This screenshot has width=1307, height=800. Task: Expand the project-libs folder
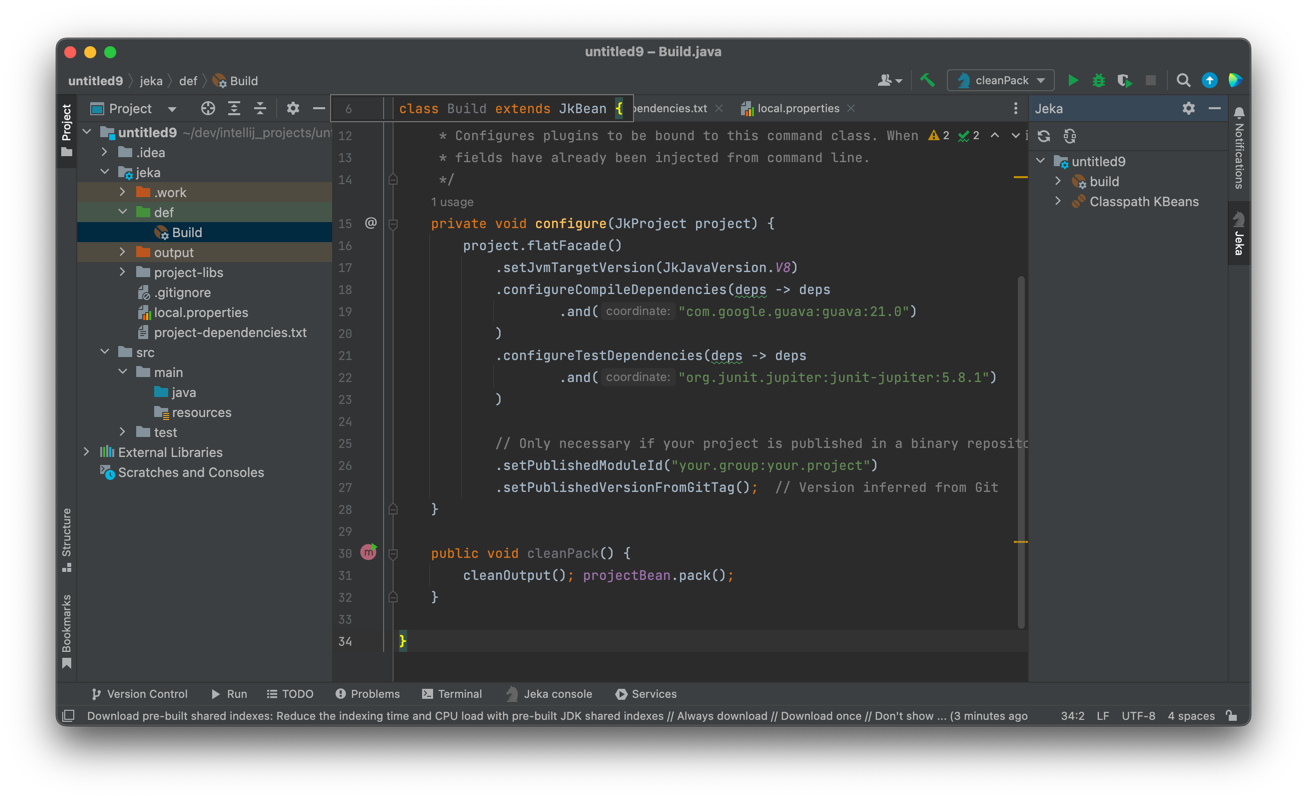(x=123, y=272)
